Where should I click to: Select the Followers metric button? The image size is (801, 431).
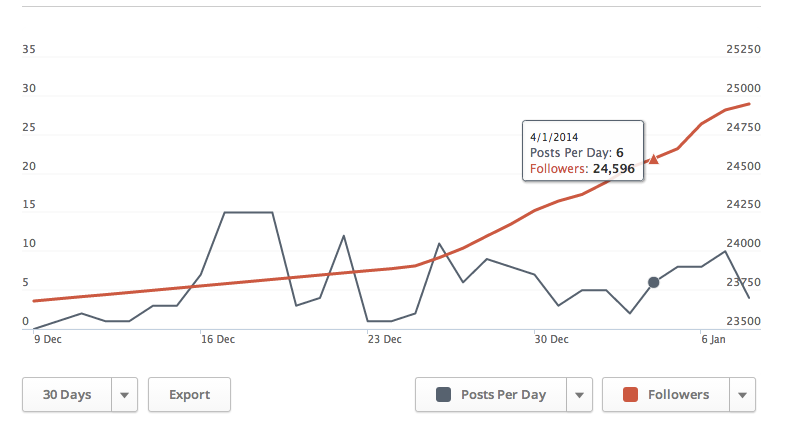coord(666,395)
